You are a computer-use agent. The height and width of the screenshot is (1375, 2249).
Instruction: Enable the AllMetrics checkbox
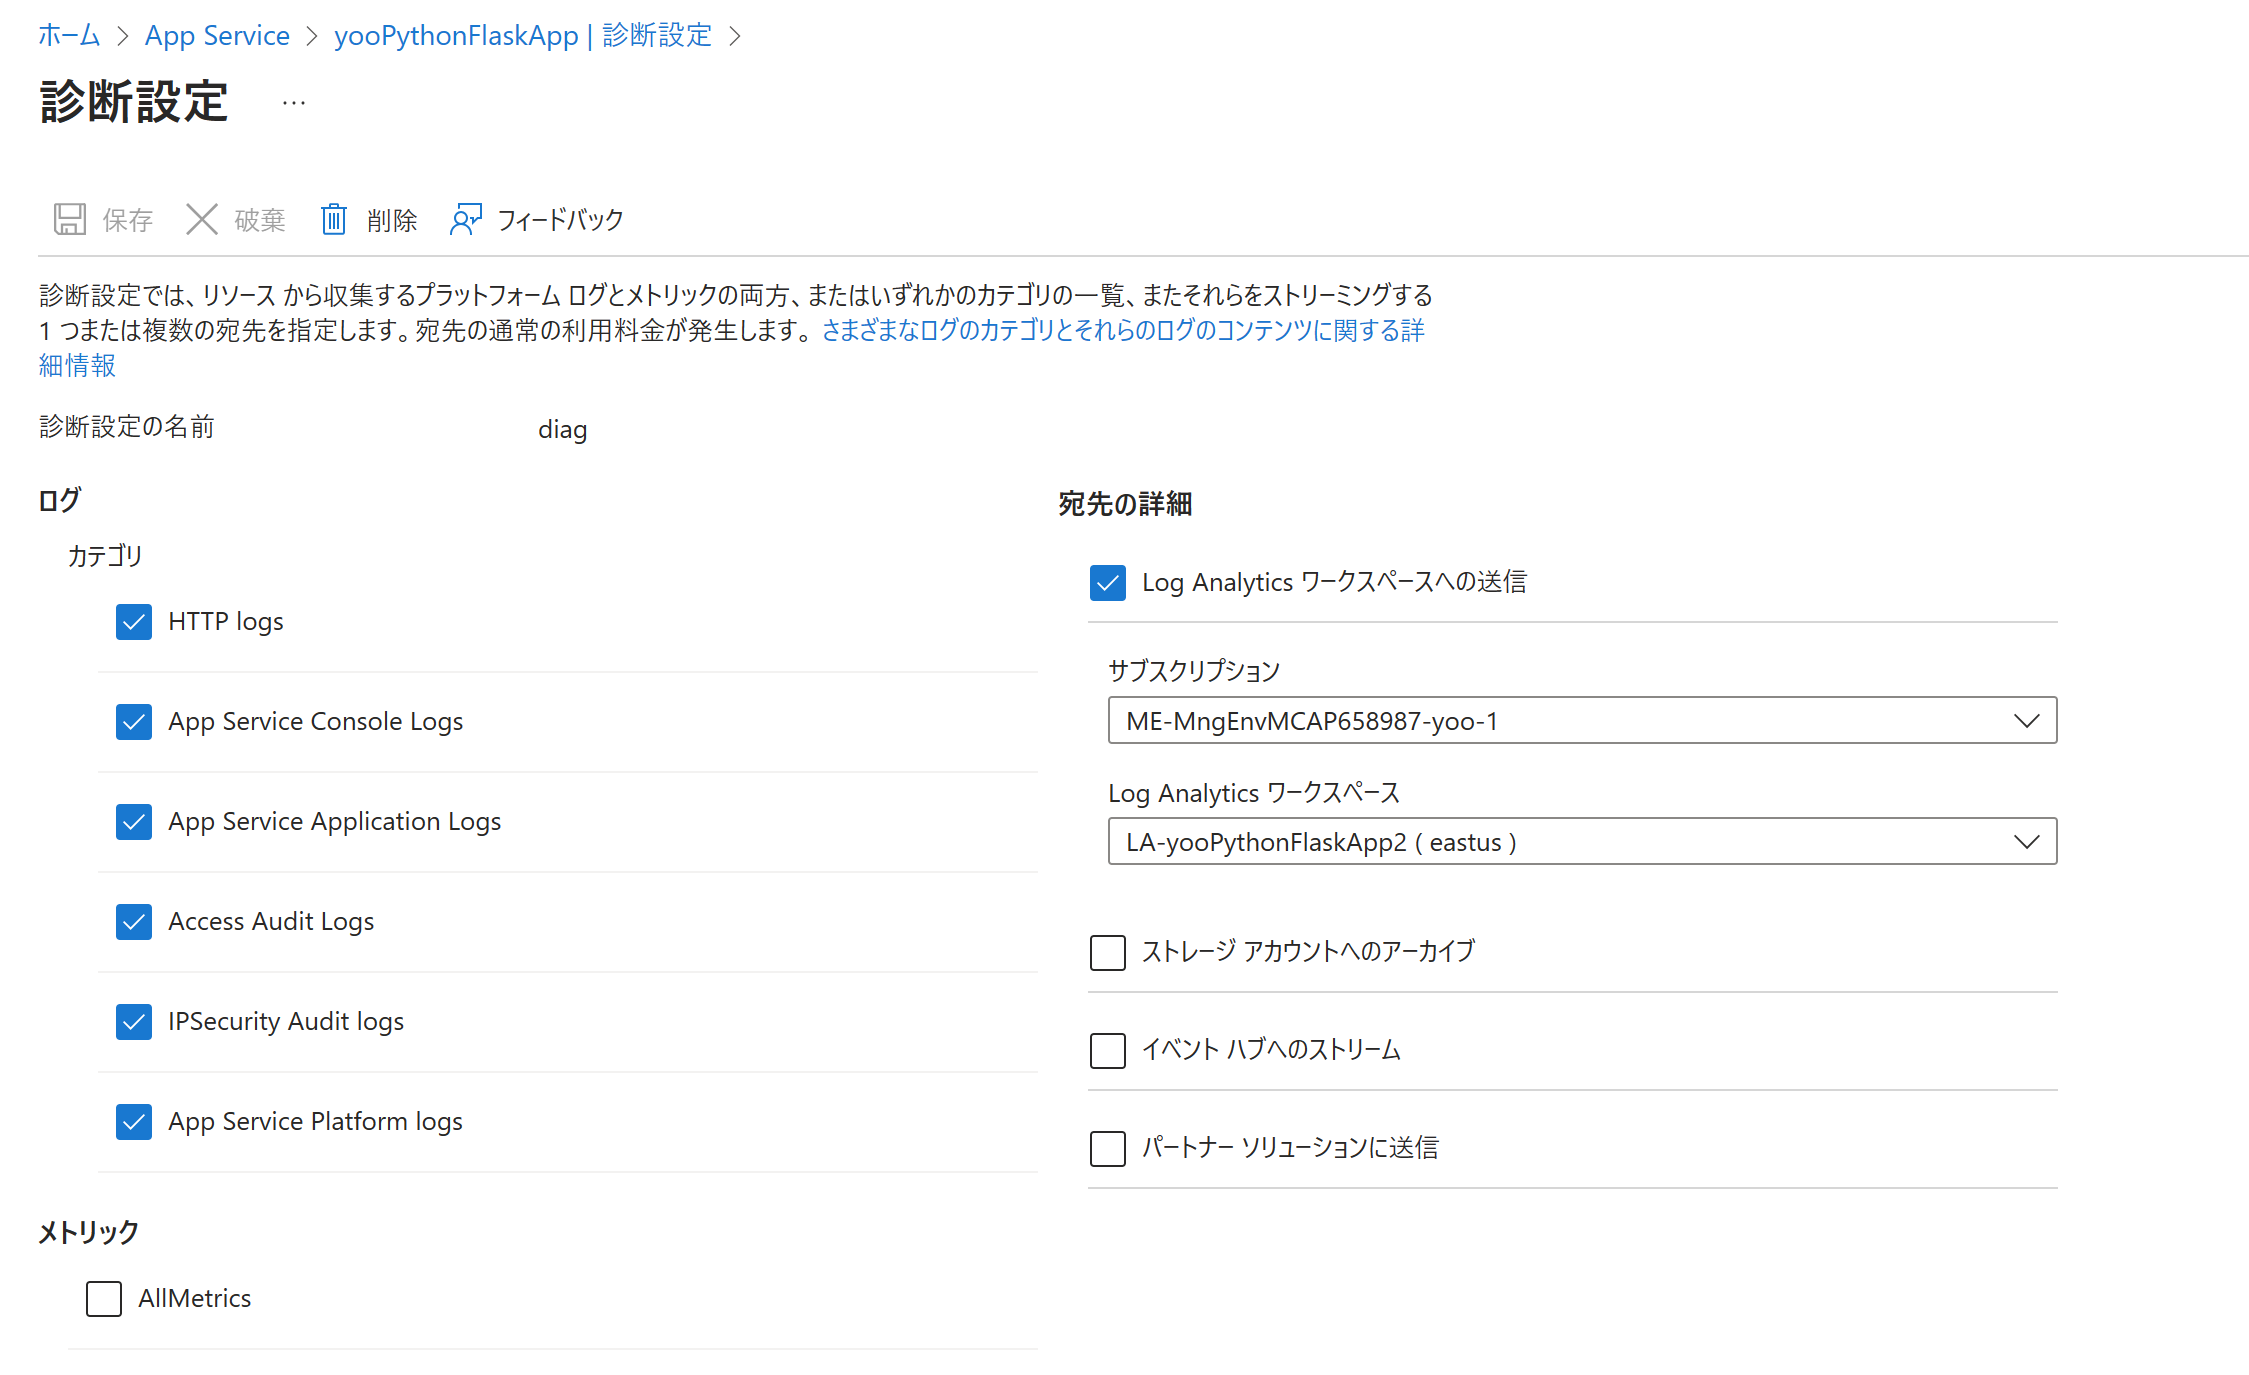tap(104, 1298)
